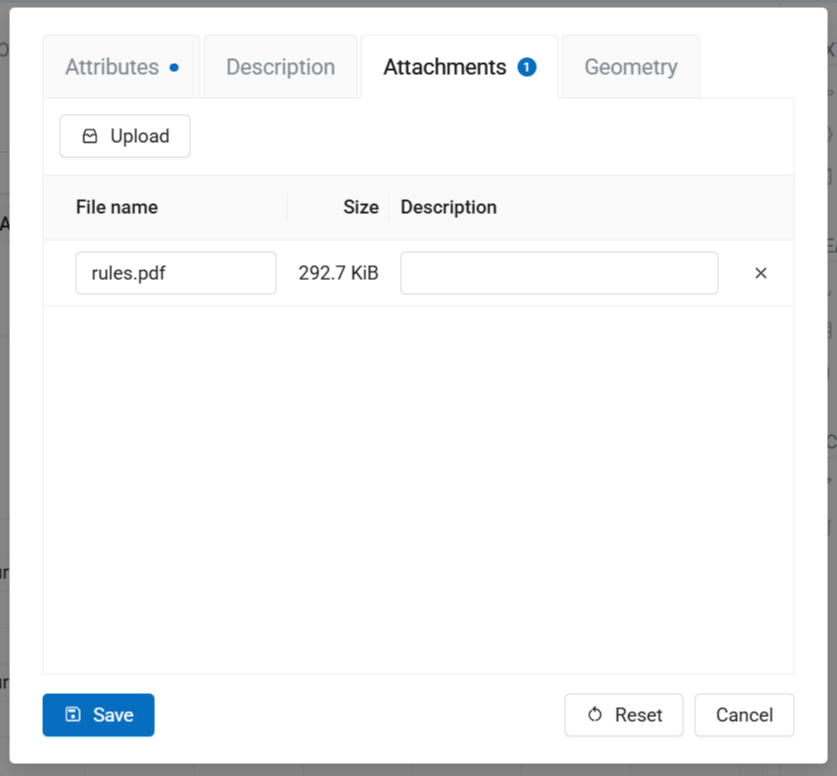Click the Description column header
This screenshot has width=837, height=776.
click(x=448, y=207)
